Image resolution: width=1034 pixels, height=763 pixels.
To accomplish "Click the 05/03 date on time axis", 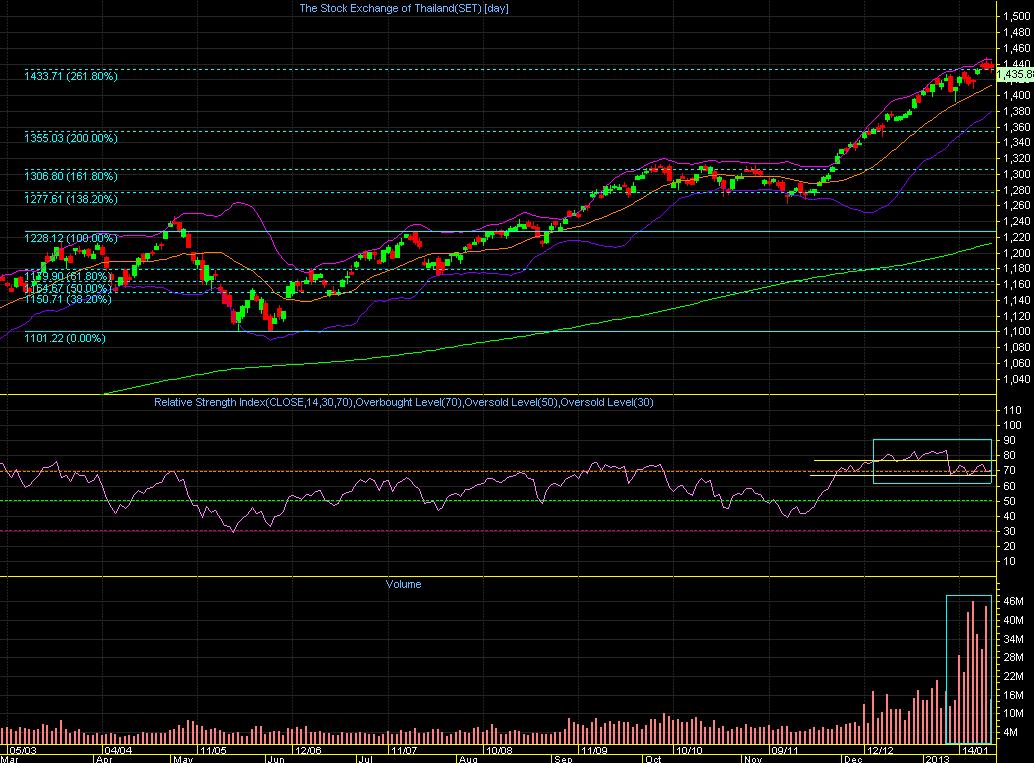I will point(22,750).
